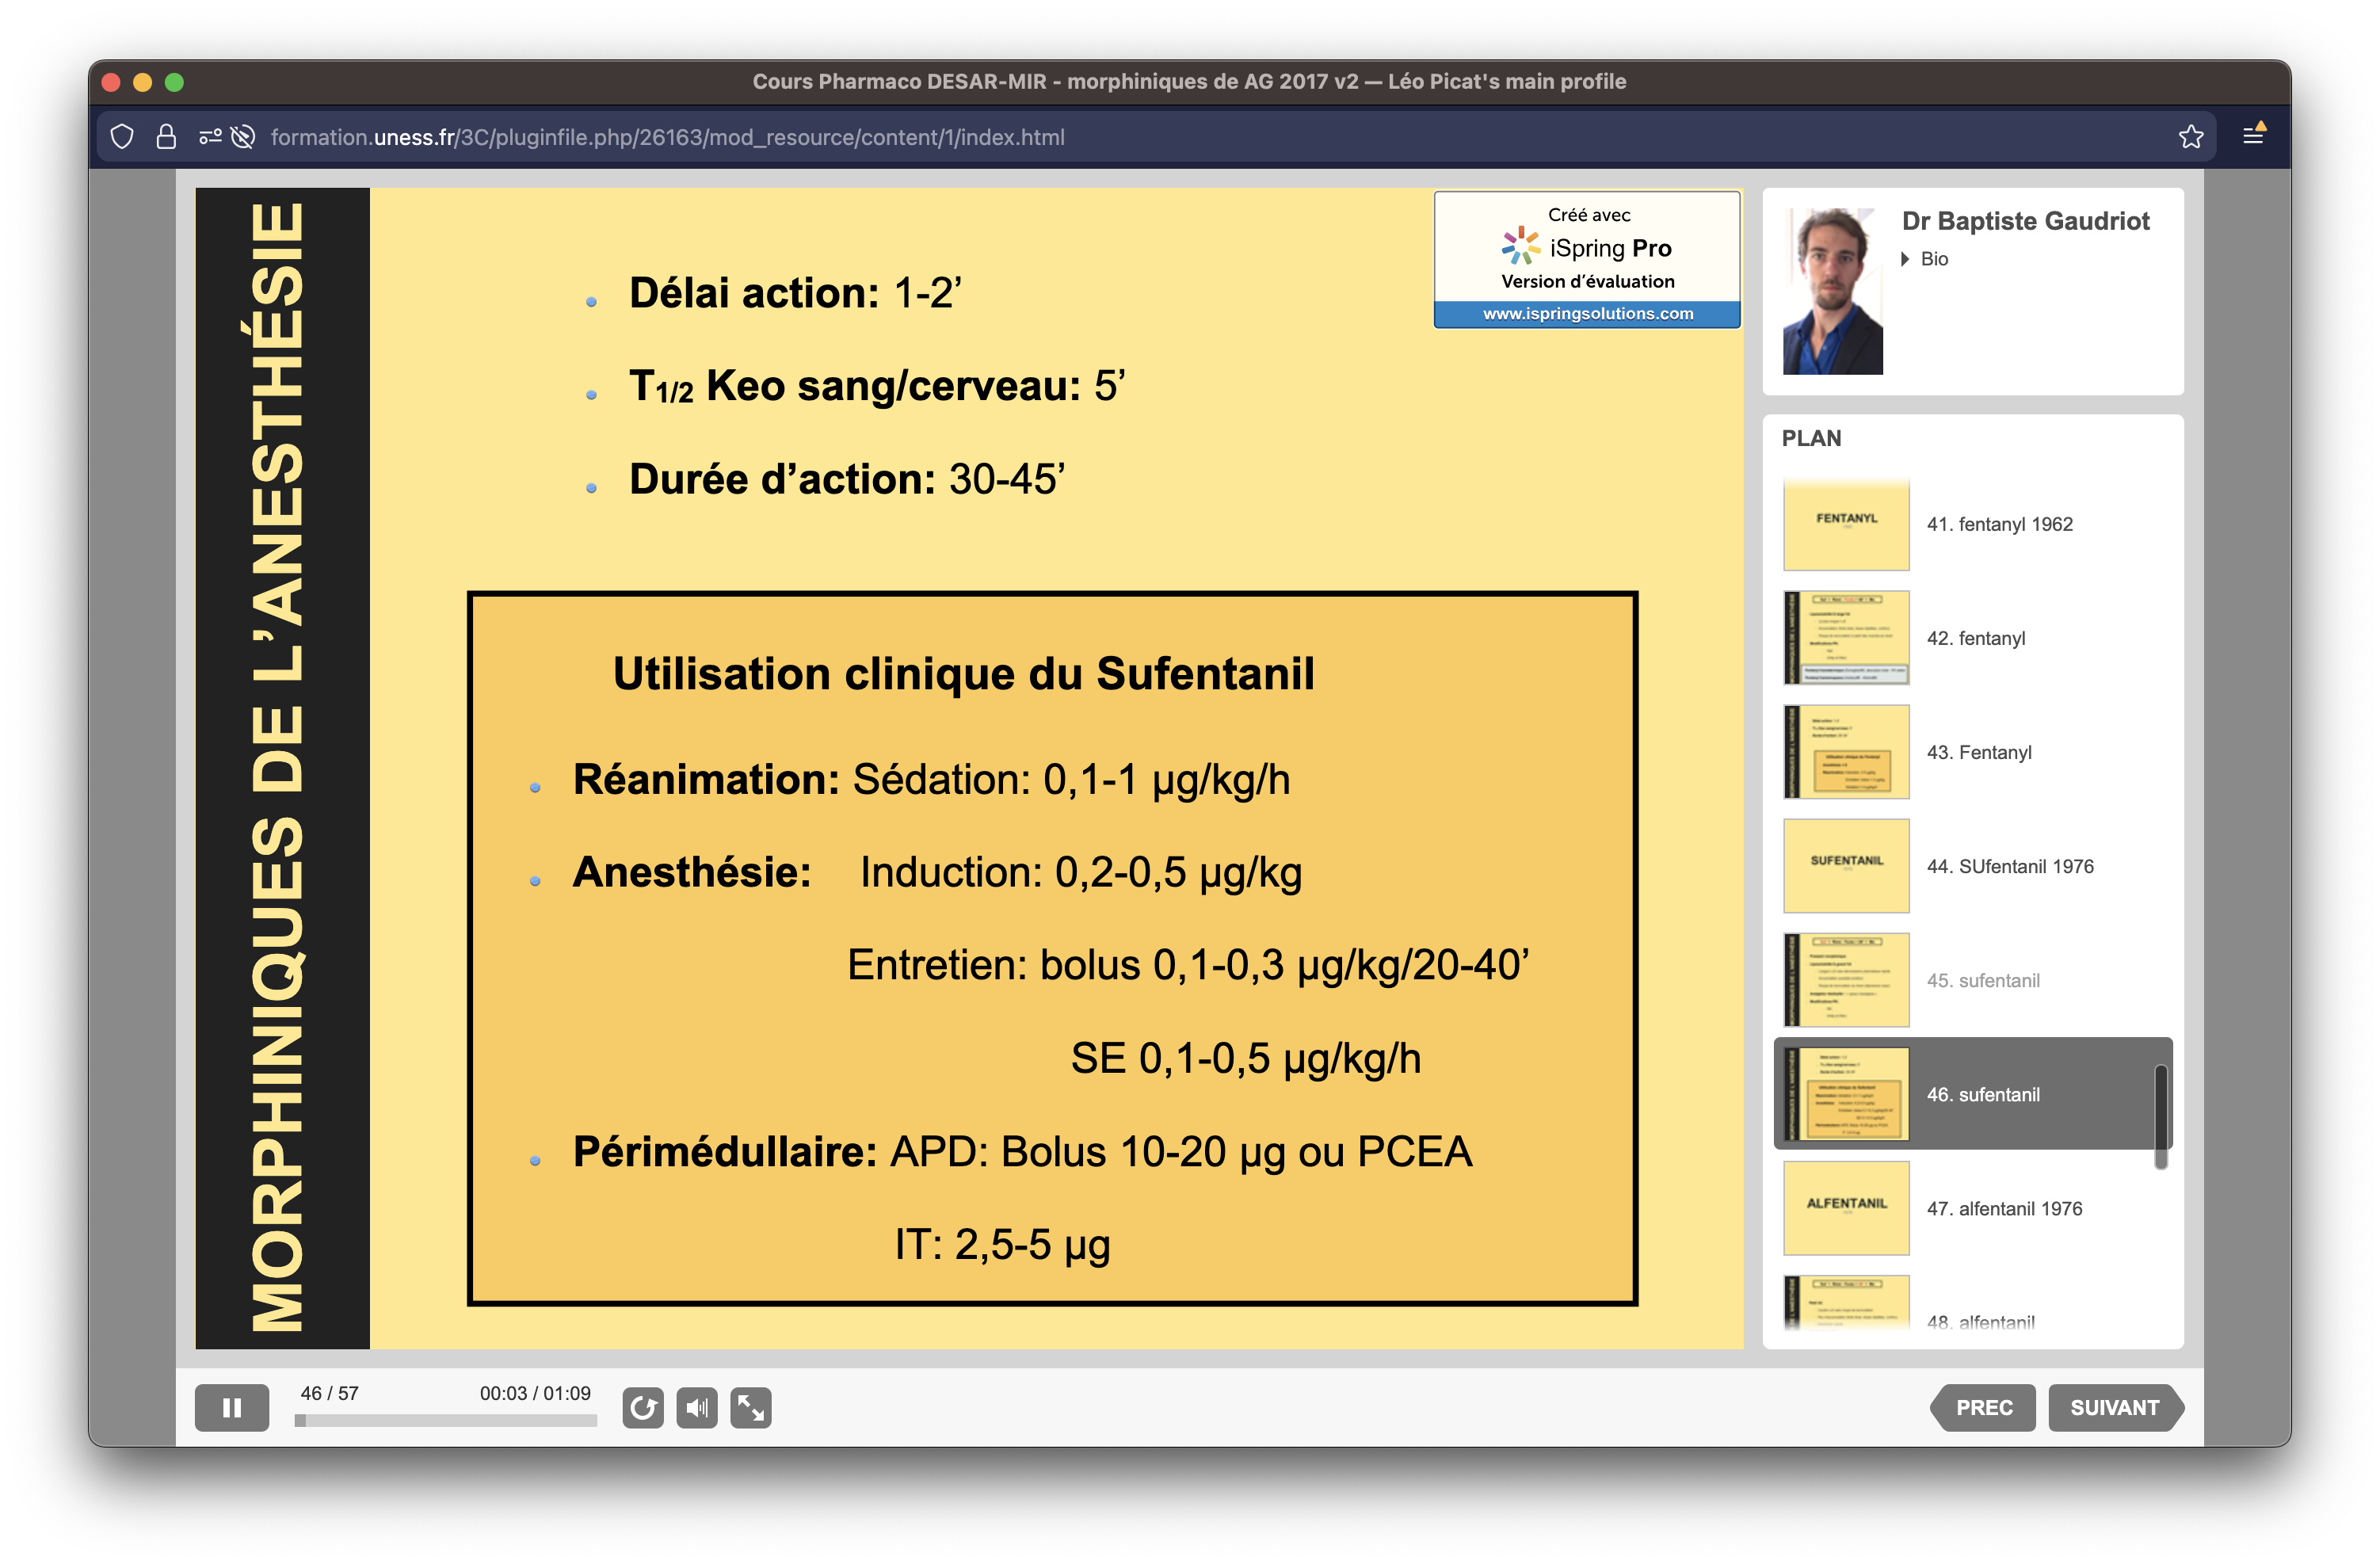Click the padlock site security icon
The width and height of the screenshot is (2380, 1564).
(x=166, y=137)
